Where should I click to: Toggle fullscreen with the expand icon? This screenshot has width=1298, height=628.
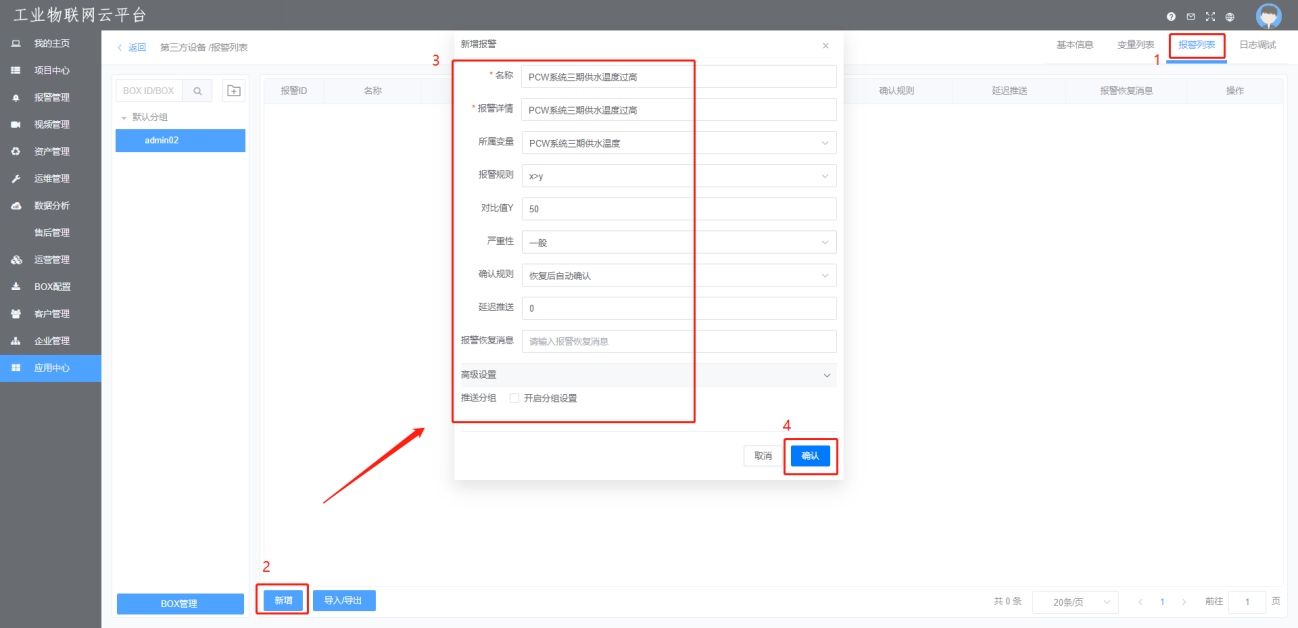pos(1210,17)
